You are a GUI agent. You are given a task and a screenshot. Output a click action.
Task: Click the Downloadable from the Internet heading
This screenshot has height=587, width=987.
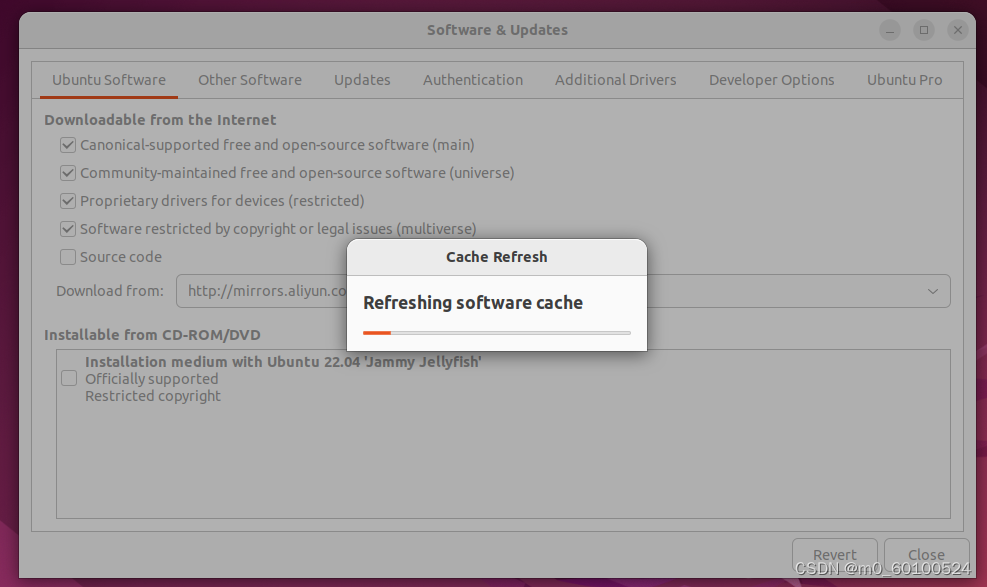160,120
